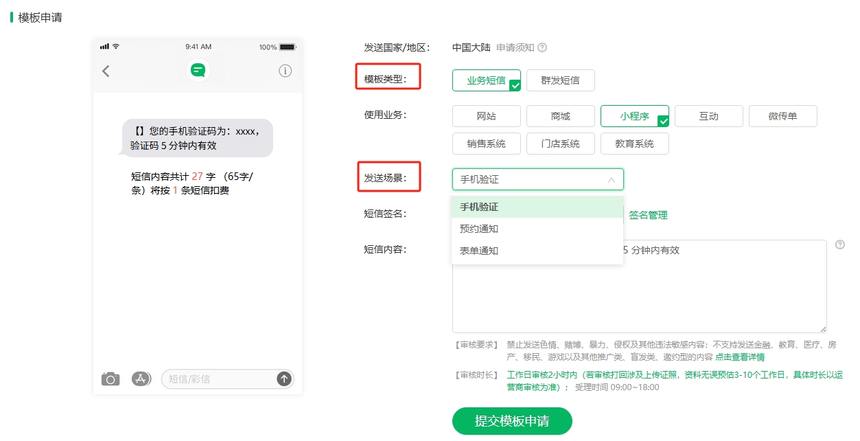
Task: Click the 模板申请 section heading
Action: [x=40, y=18]
